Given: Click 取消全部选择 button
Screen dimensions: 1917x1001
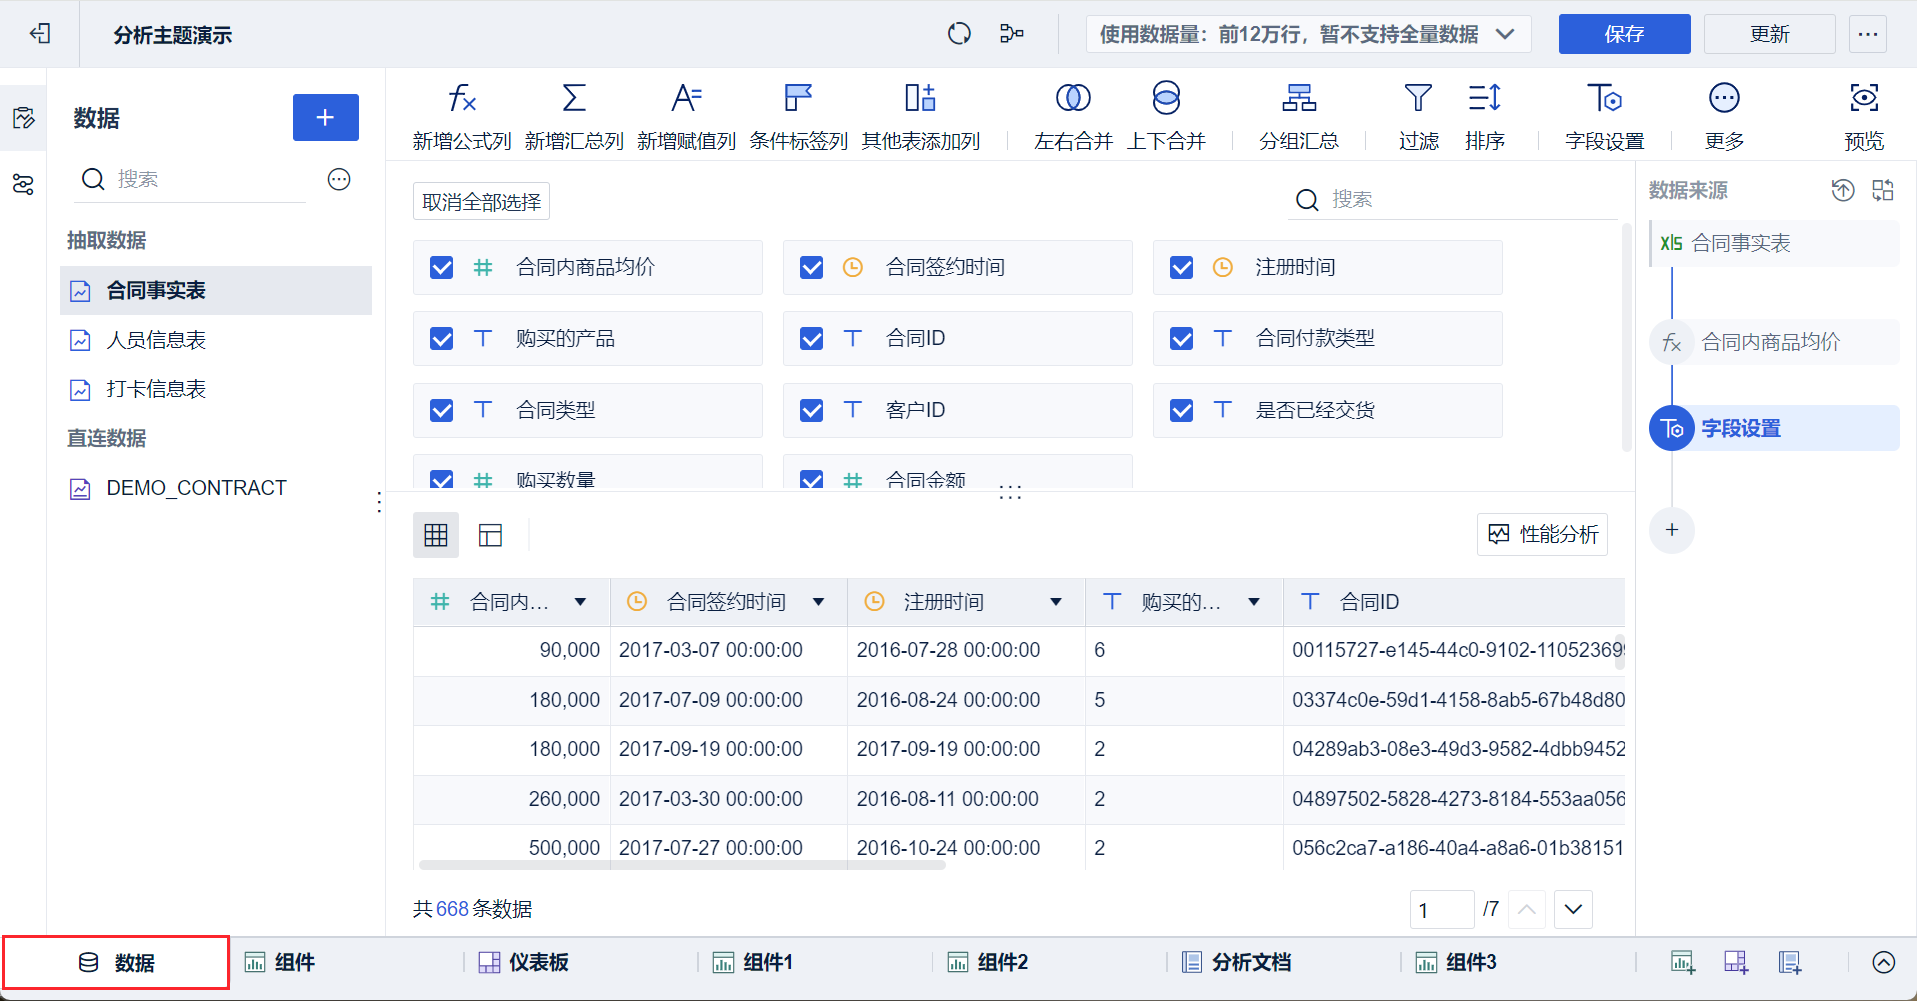Looking at the screenshot, I should tap(481, 202).
